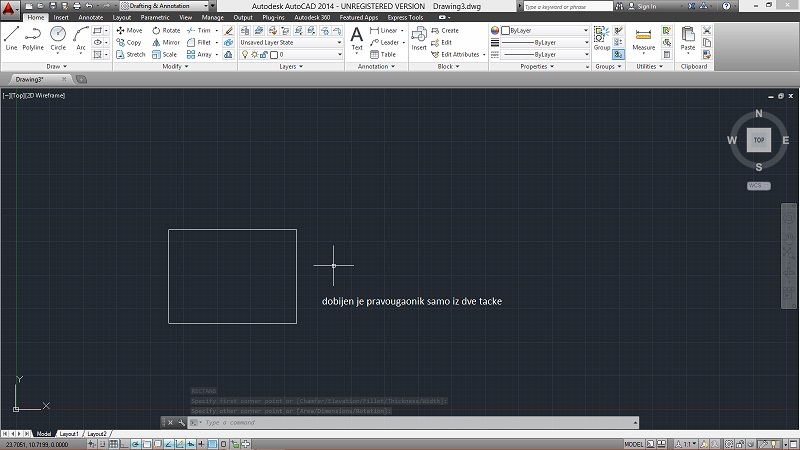Select the Line drawing tool
800x450 pixels.
point(11,38)
